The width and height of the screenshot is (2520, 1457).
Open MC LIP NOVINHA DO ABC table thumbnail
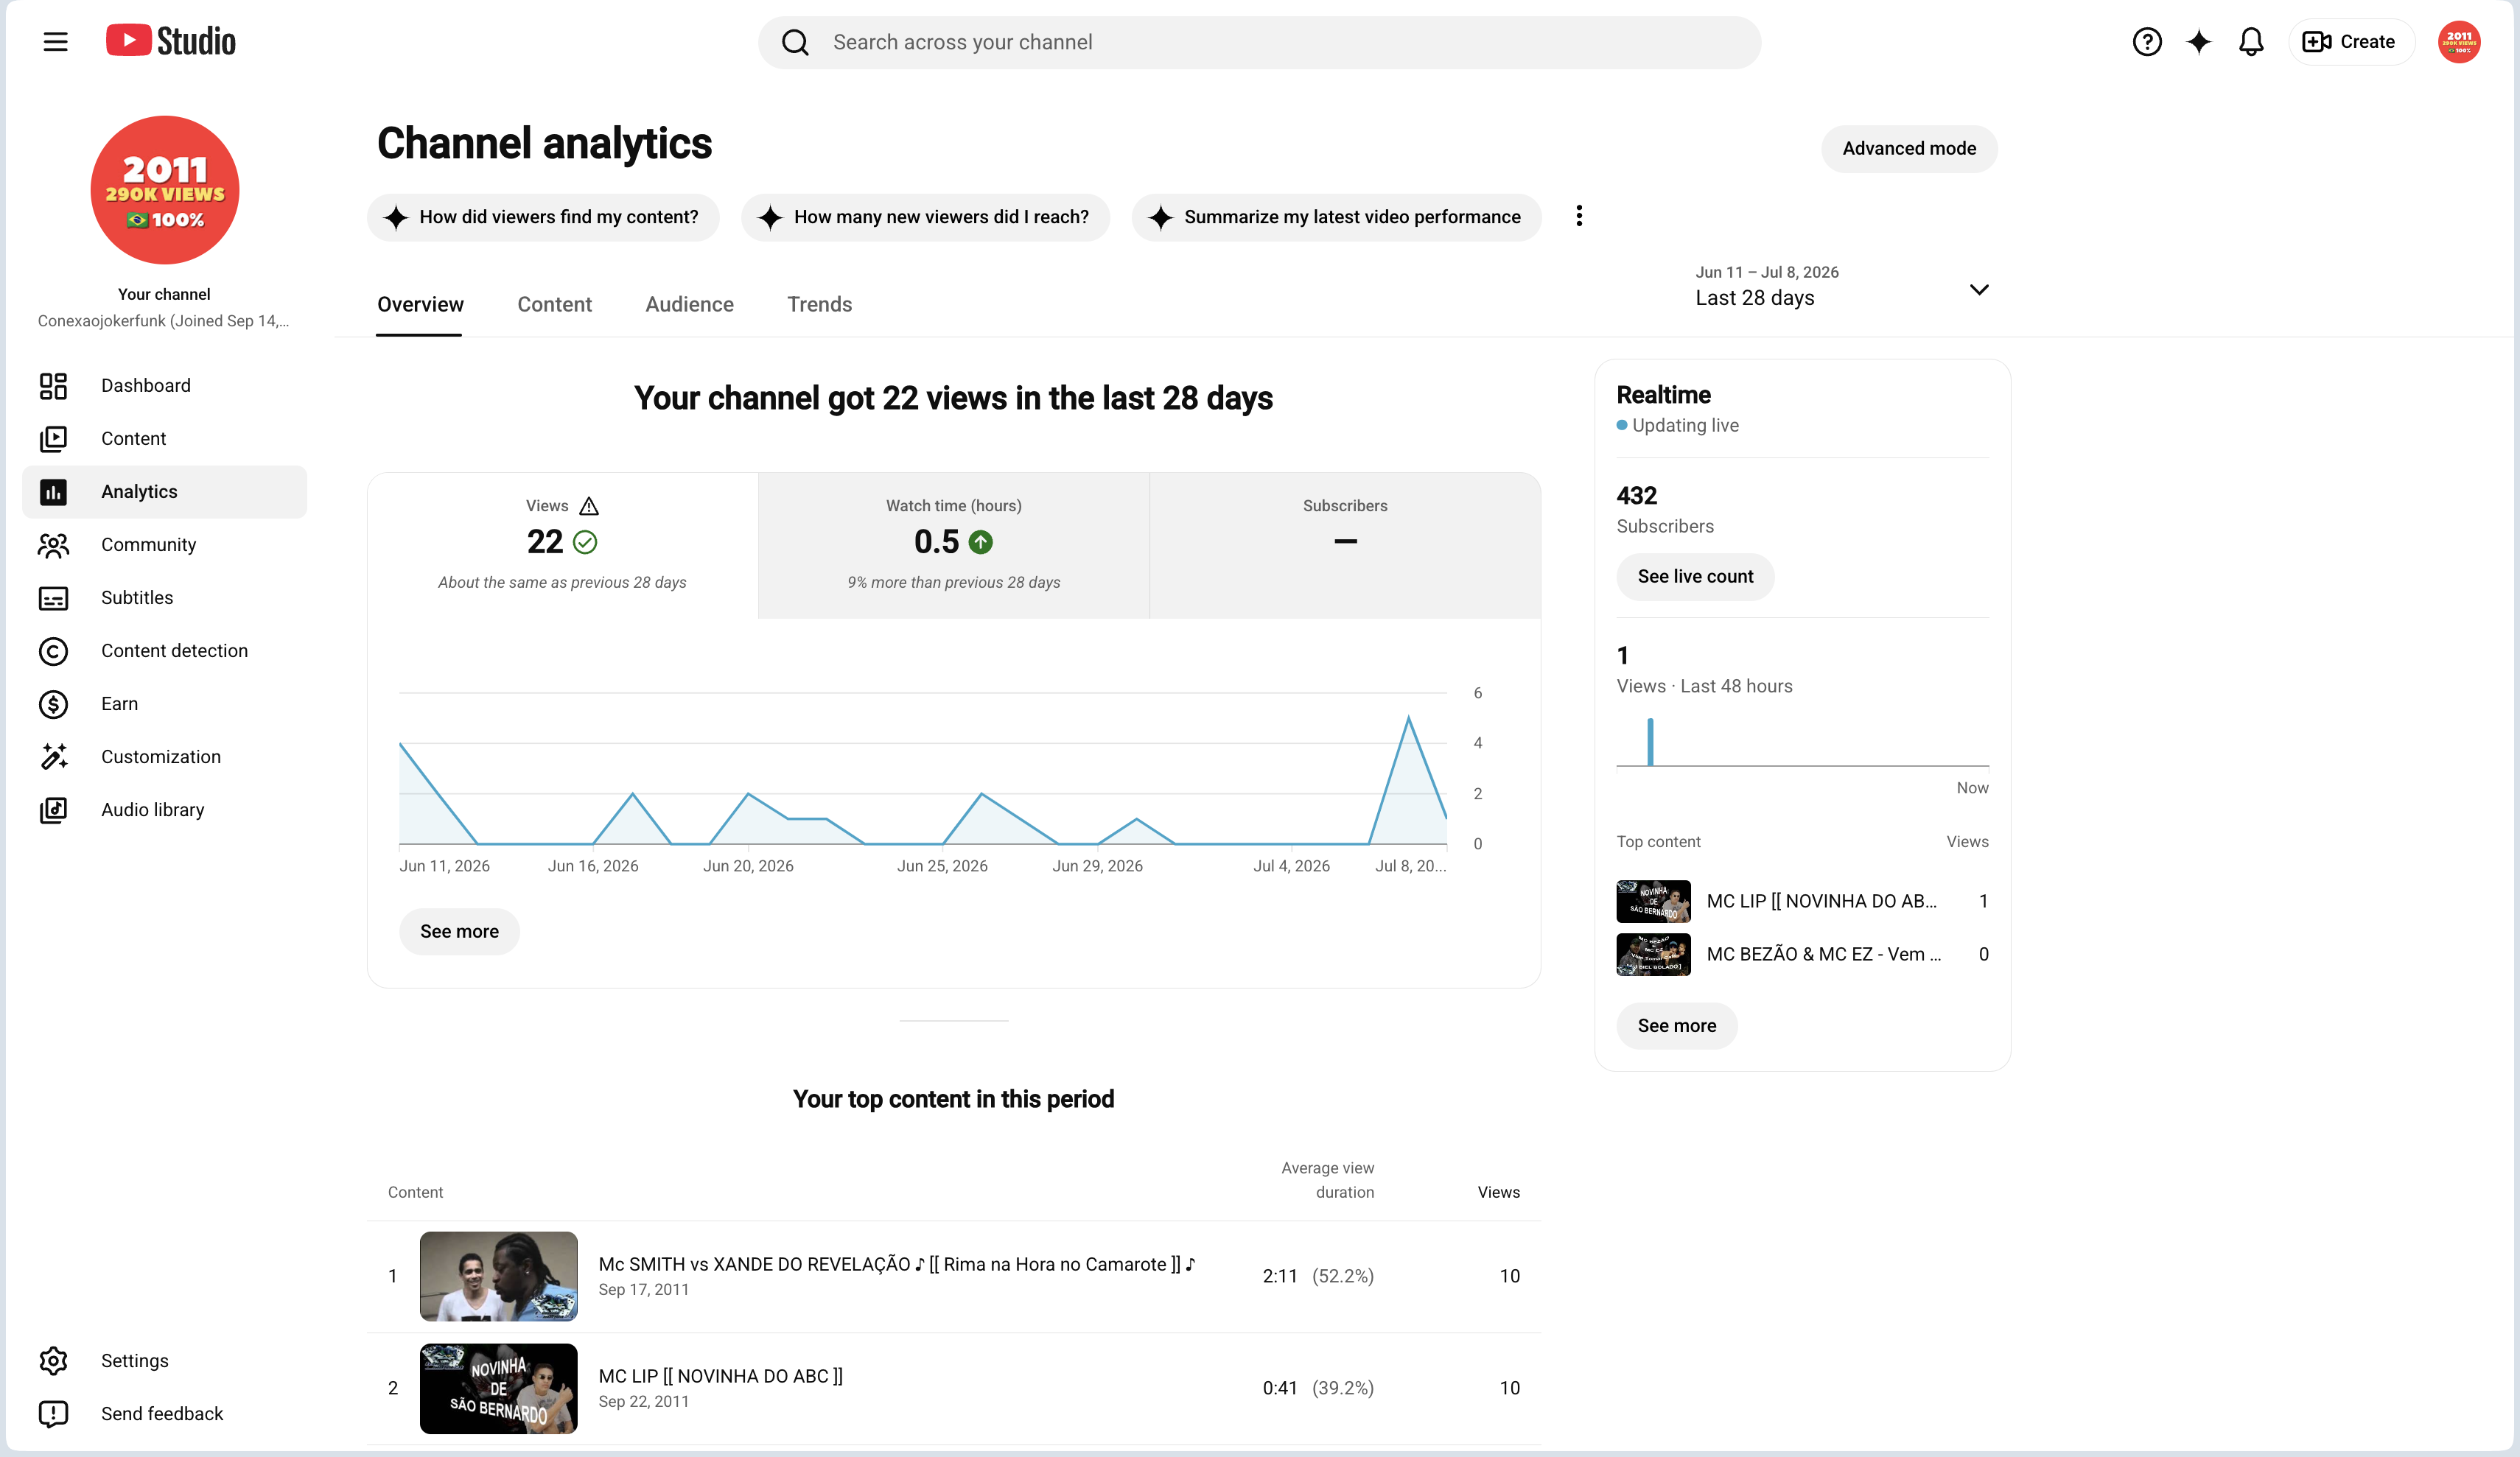(498, 1388)
